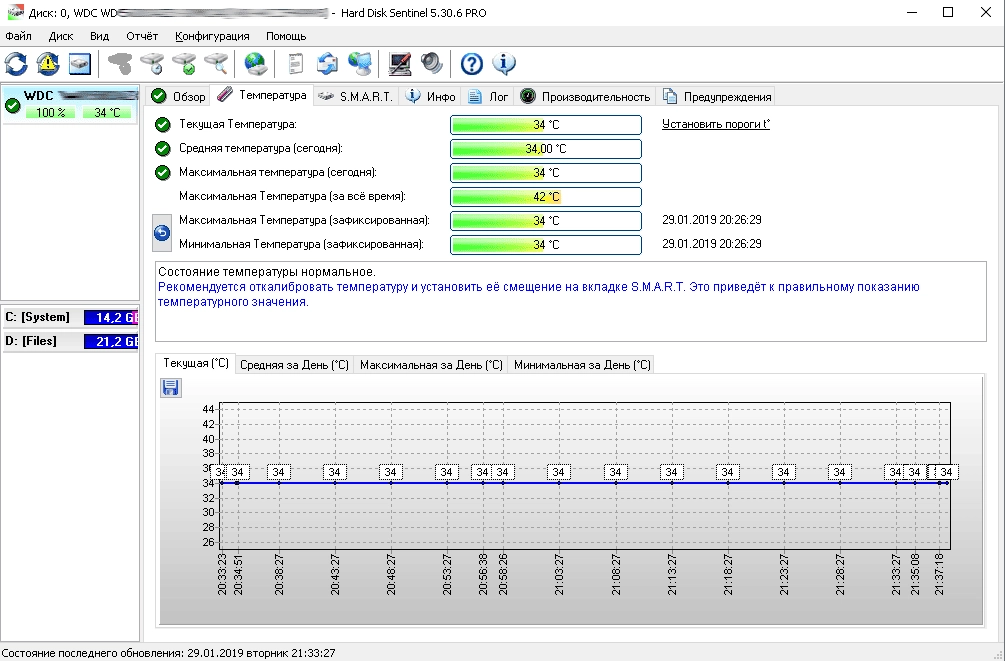
Task: Select the Минимальная за День graph tab
Action: coord(582,365)
